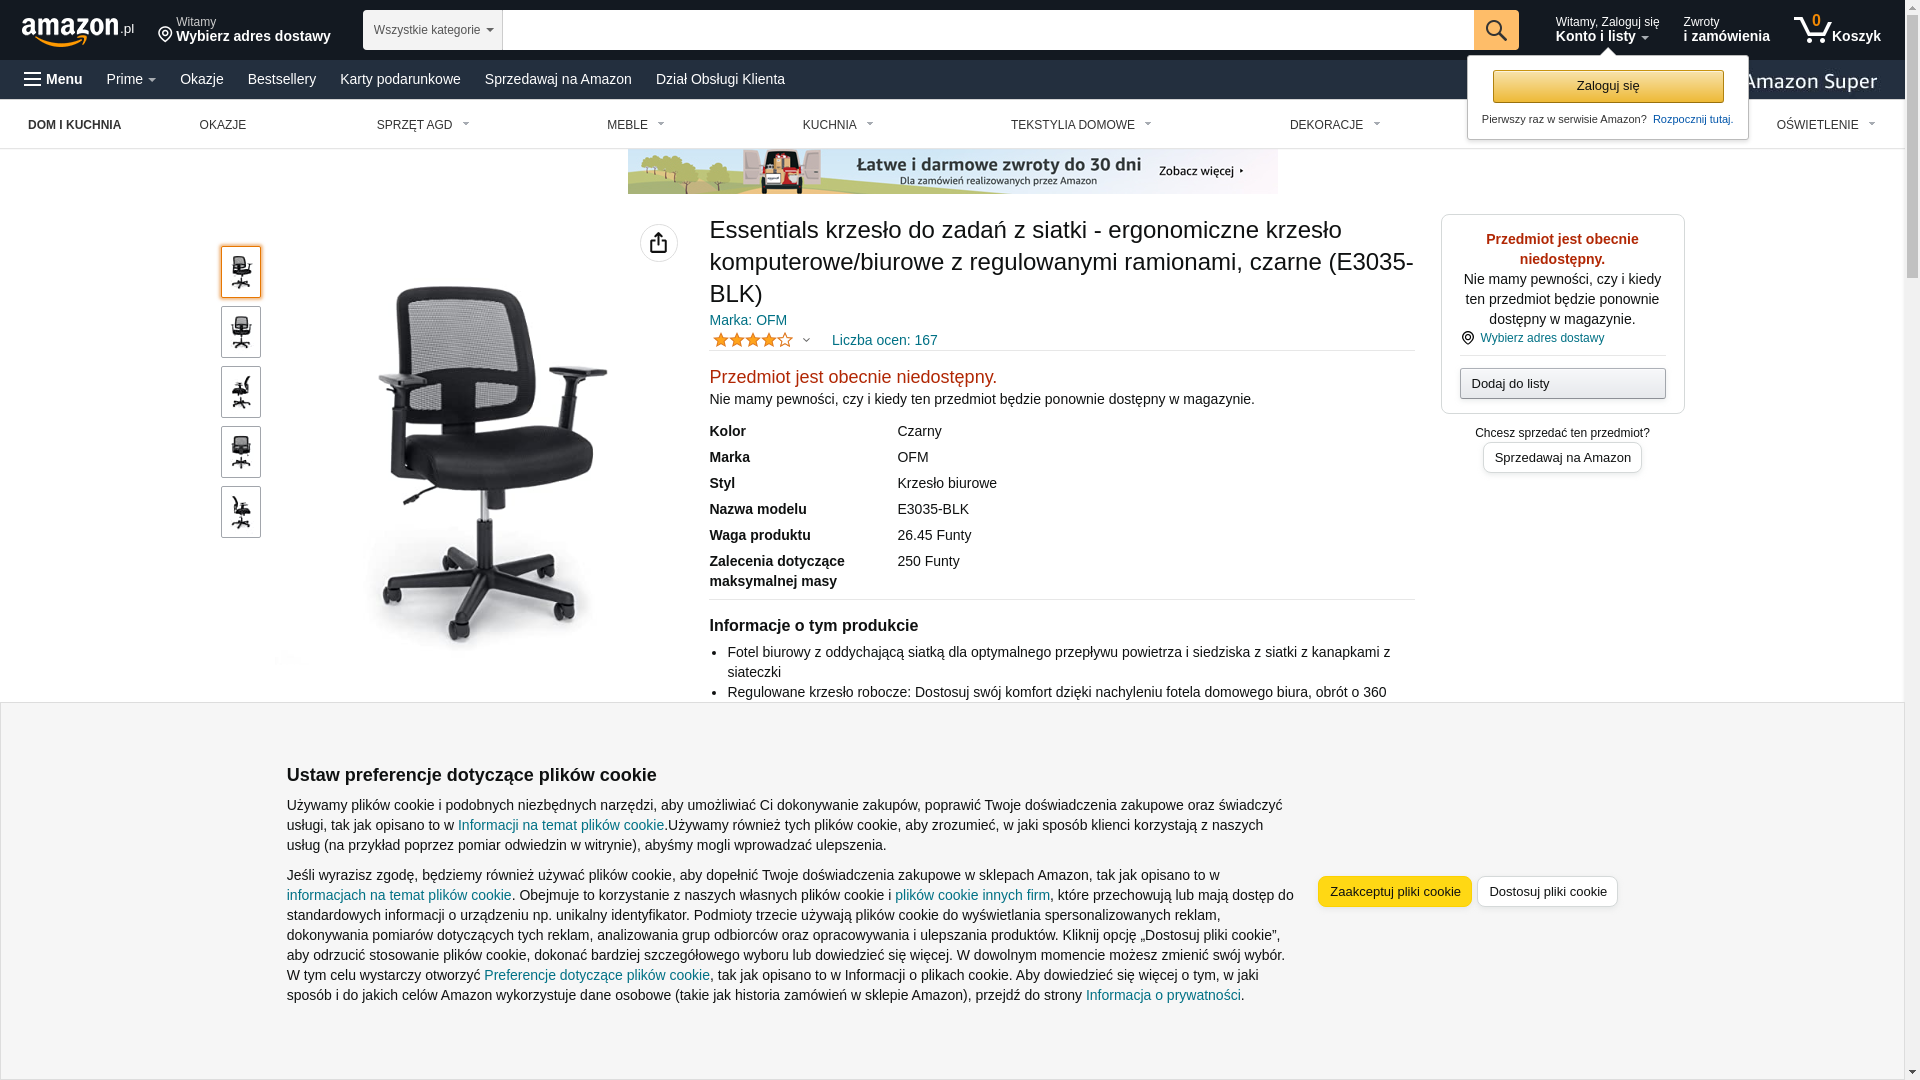
Task: Expand the MEBLE category menu
Action: [x=636, y=125]
